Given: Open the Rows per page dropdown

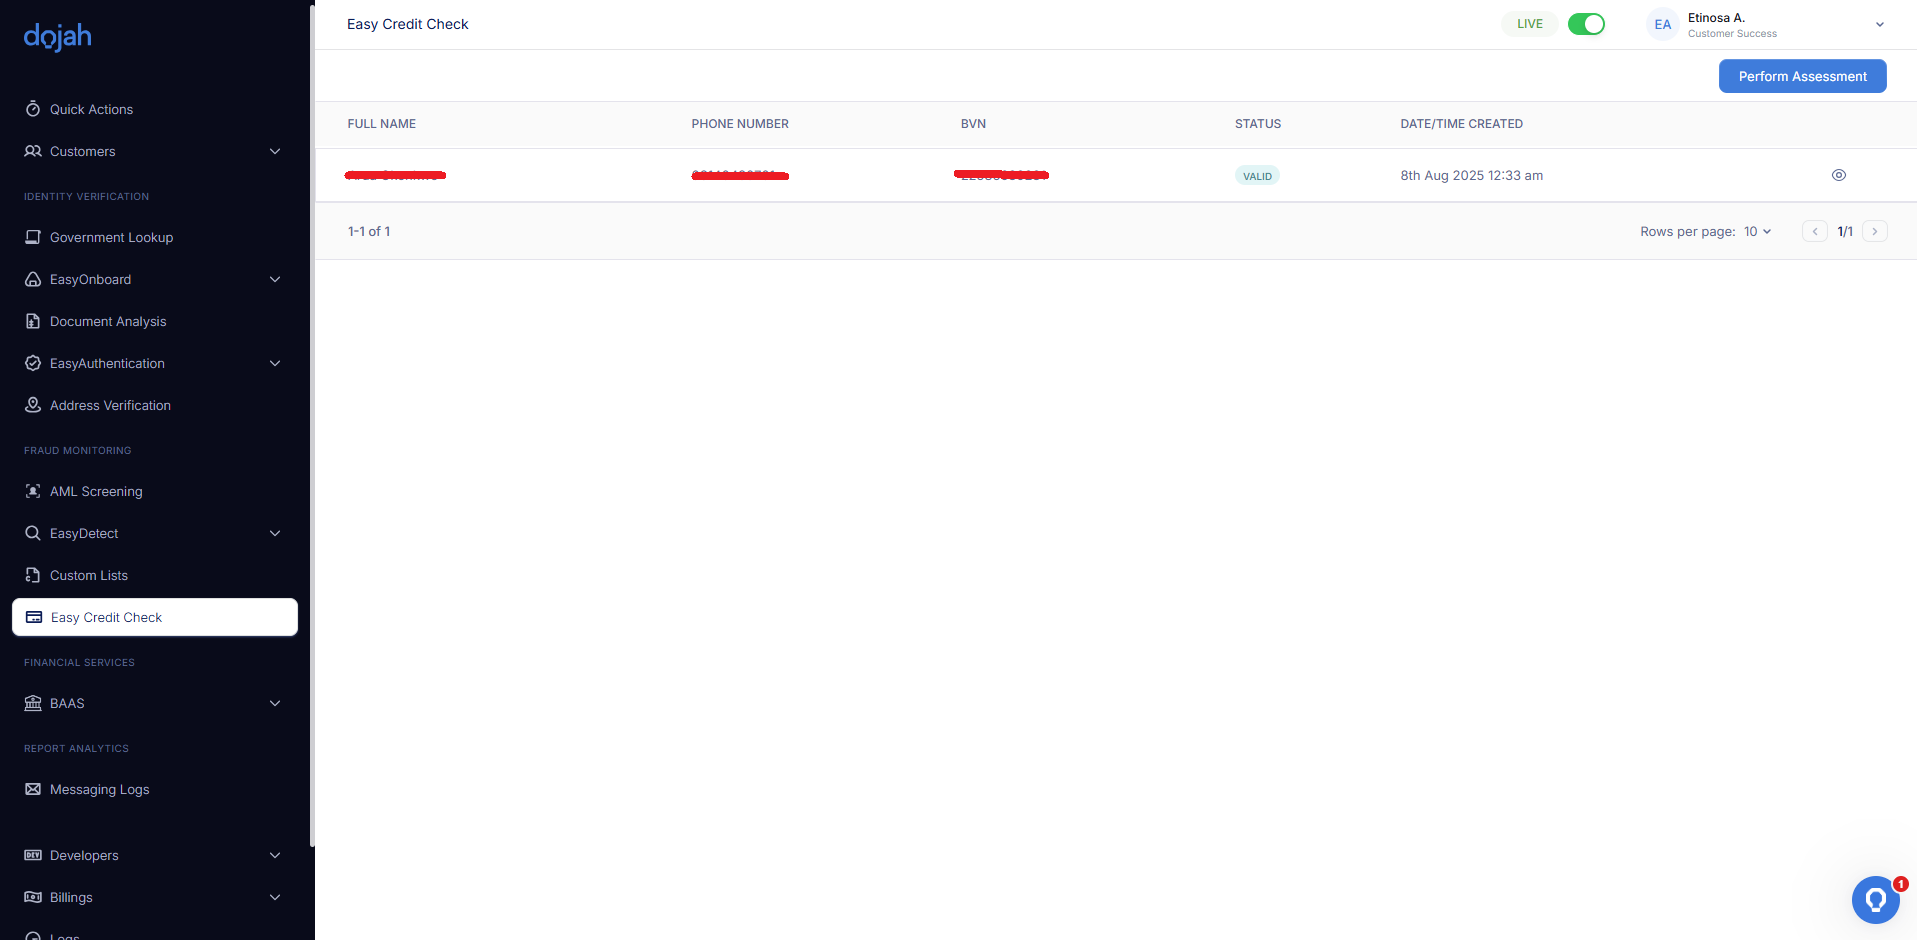Looking at the screenshot, I should pos(1757,231).
